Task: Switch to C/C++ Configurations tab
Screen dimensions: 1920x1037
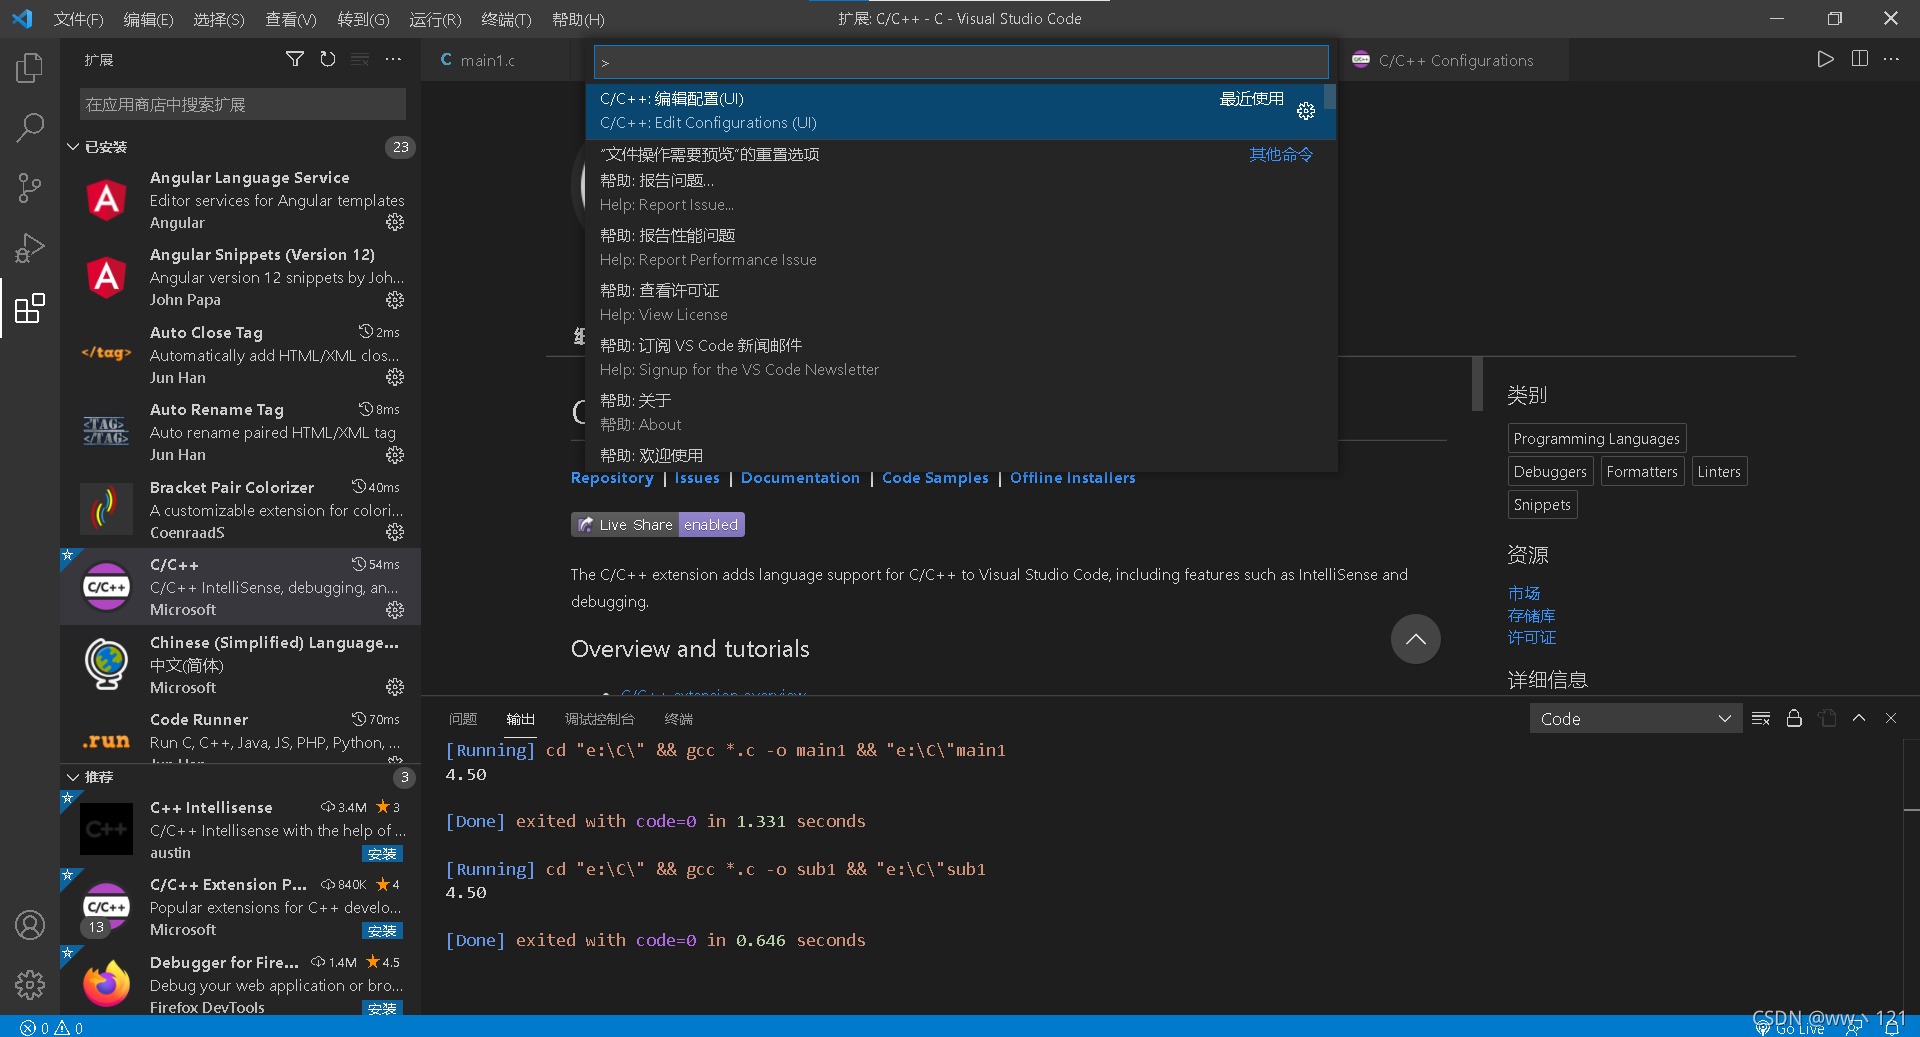Action: [x=1452, y=60]
